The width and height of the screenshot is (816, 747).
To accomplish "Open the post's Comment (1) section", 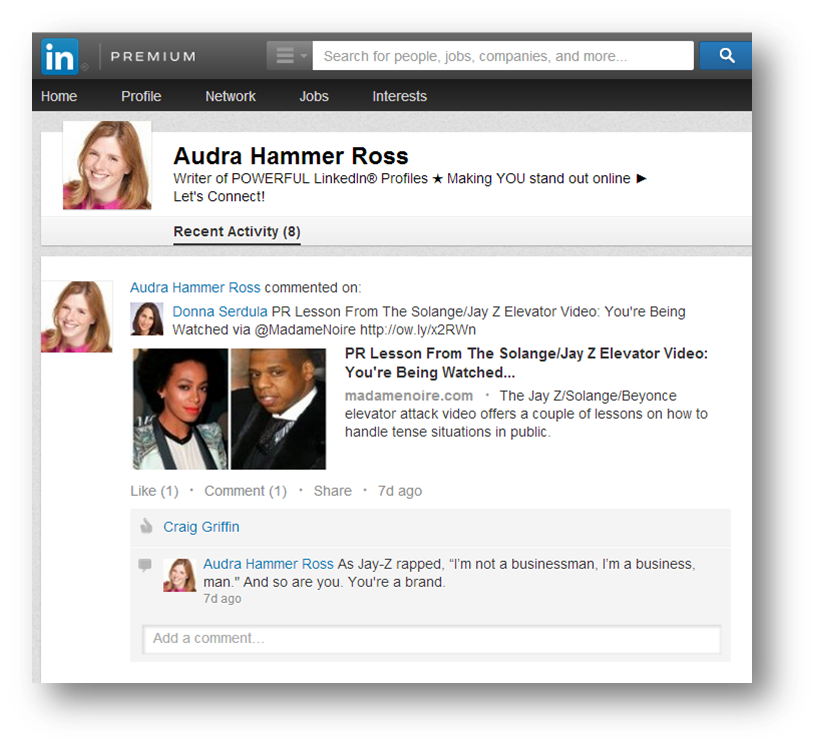I will 245,490.
